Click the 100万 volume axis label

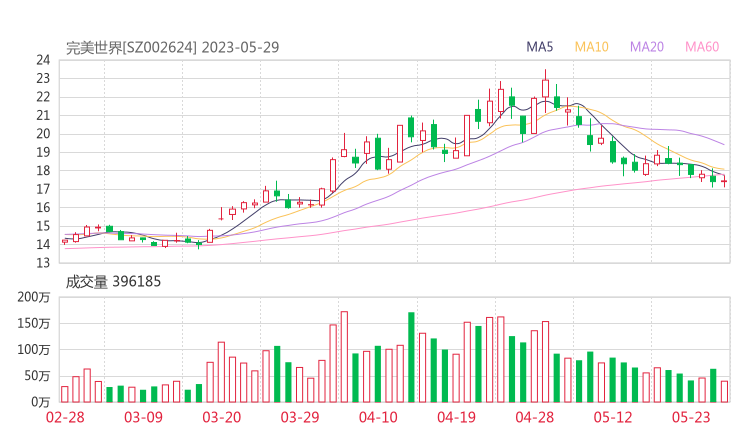tap(34, 350)
